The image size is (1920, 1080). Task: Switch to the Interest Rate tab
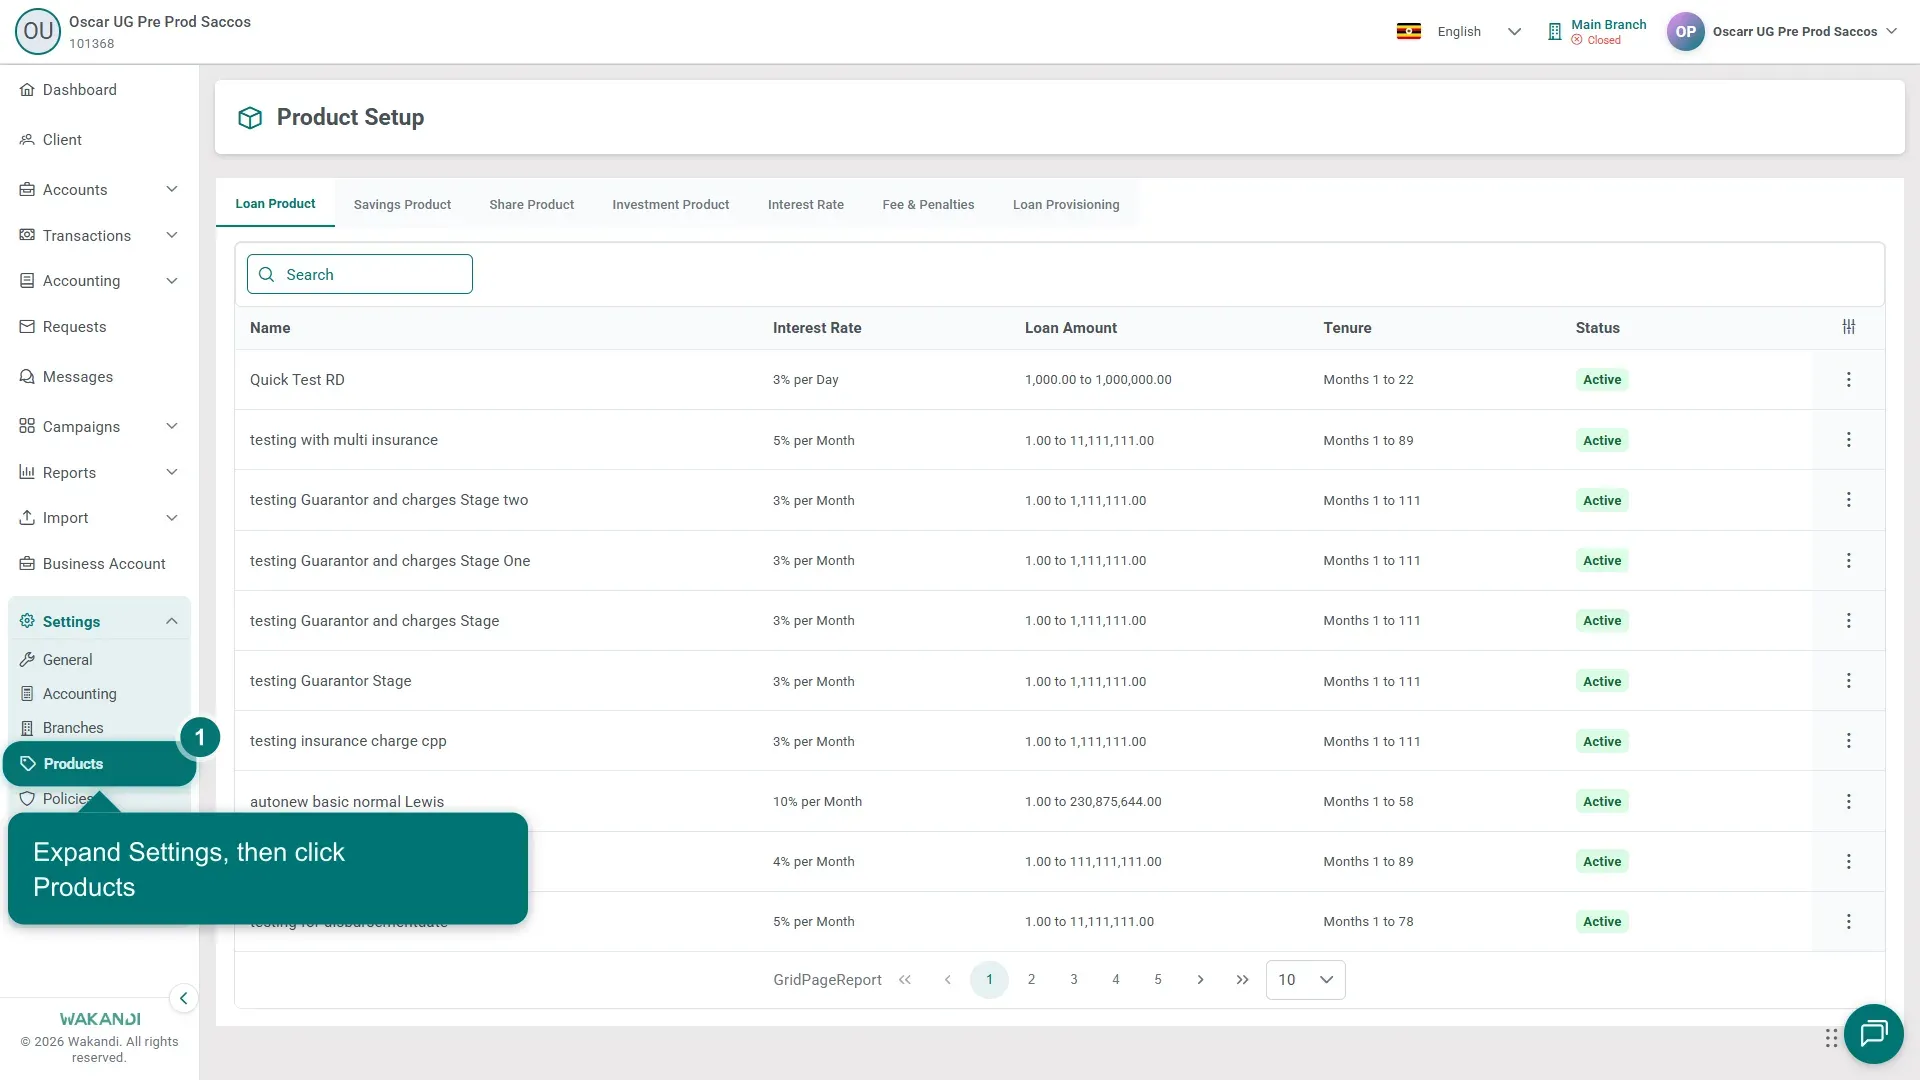tap(806, 205)
